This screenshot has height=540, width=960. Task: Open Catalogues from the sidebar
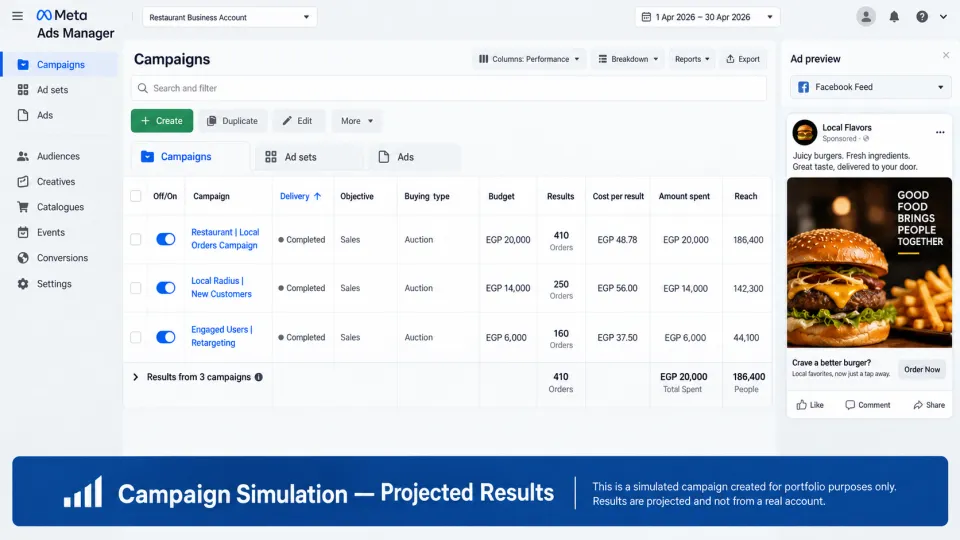[x=59, y=207]
